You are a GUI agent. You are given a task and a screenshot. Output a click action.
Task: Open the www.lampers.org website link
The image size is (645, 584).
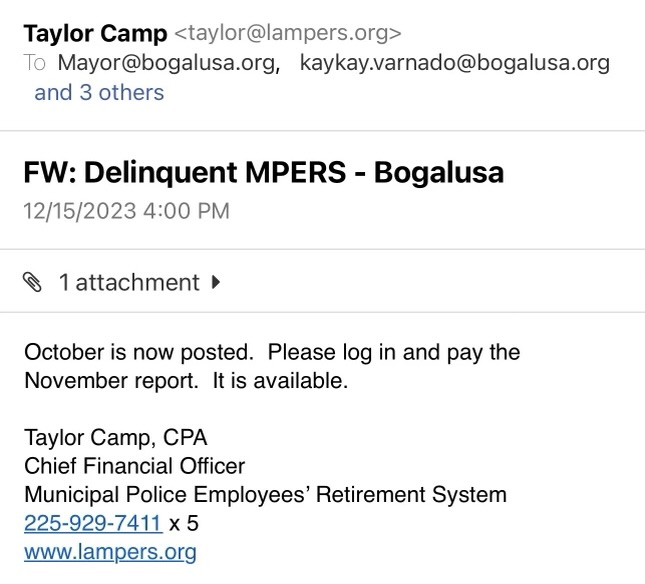click(110, 552)
